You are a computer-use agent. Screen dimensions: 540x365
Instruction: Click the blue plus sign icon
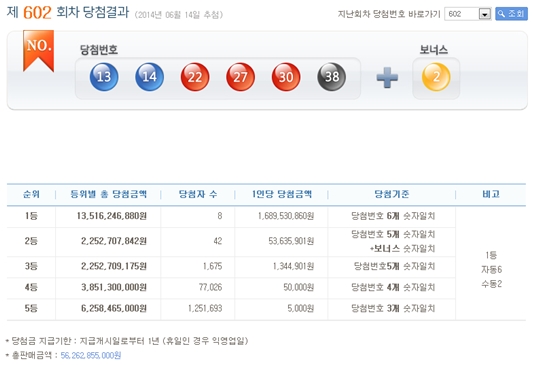tap(387, 77)
